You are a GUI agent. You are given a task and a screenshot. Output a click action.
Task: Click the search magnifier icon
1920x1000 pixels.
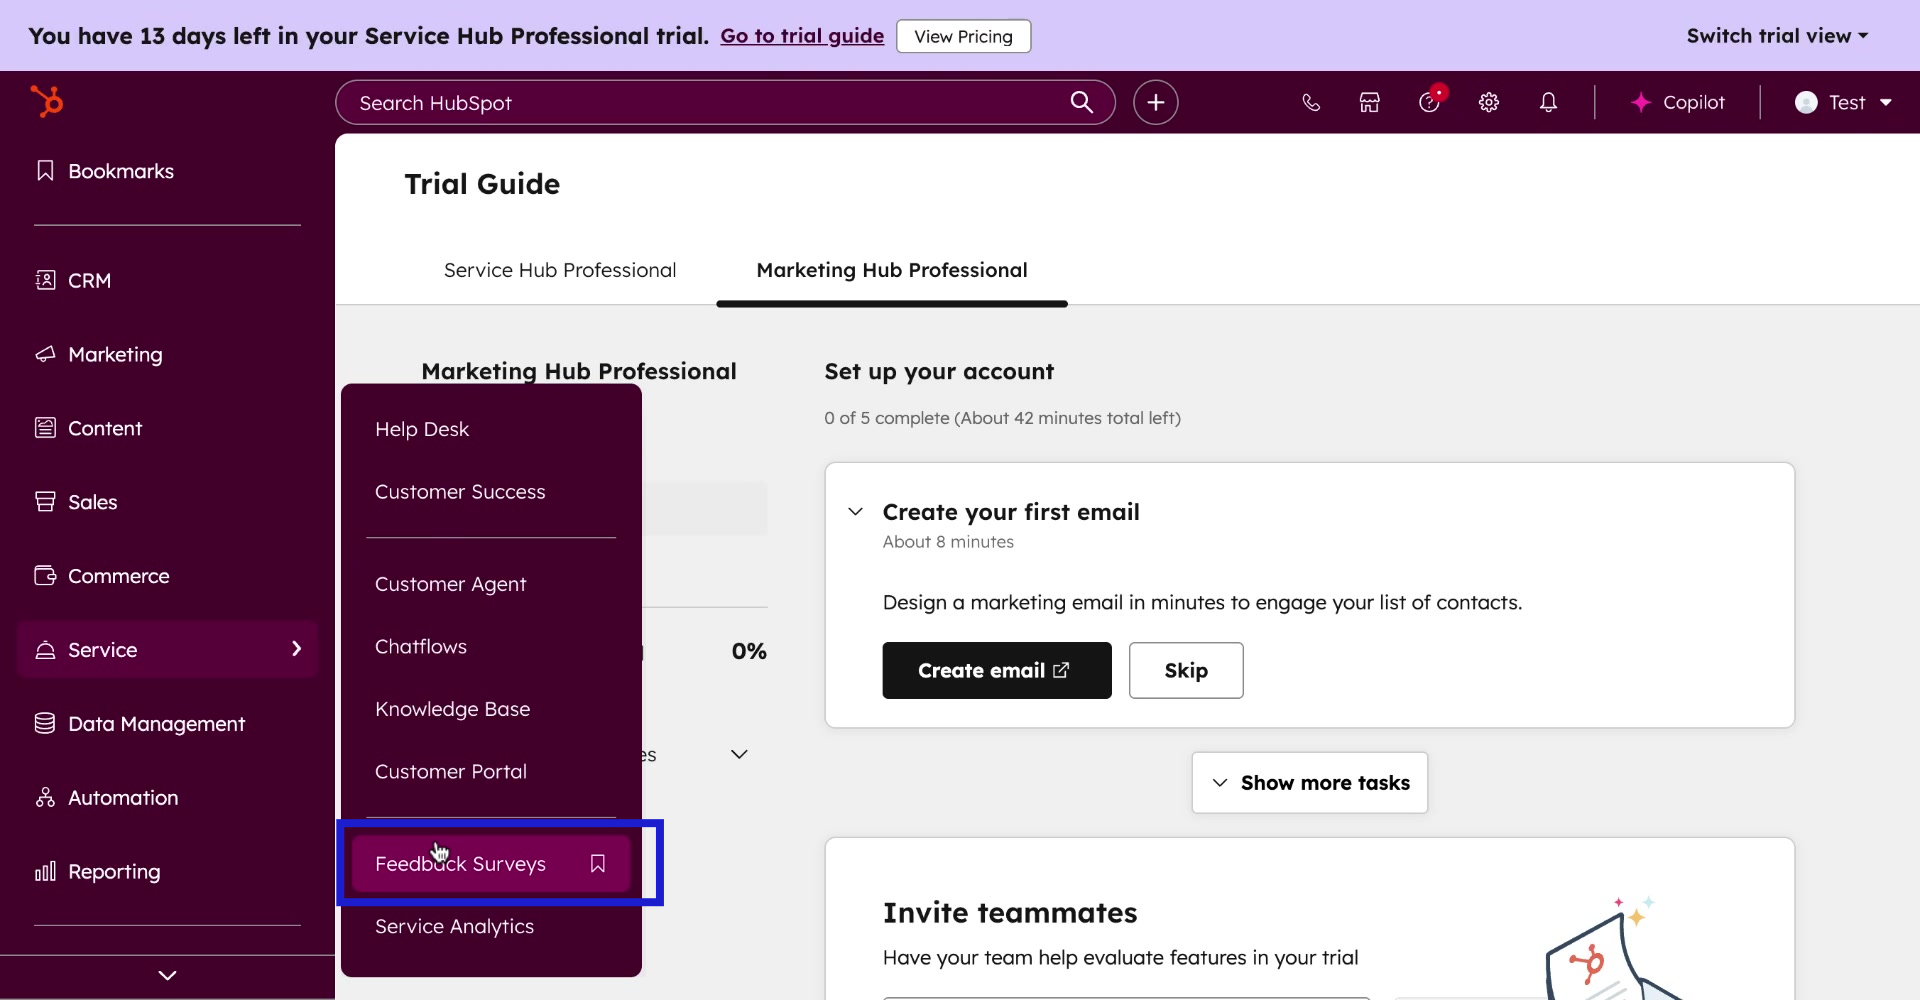pos(1081,102)
